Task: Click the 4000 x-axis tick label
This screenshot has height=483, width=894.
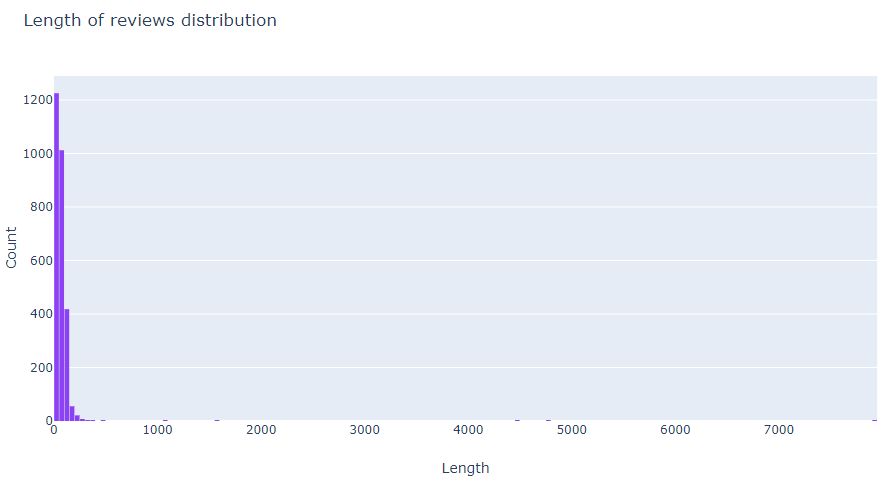Action: point(469,430)
